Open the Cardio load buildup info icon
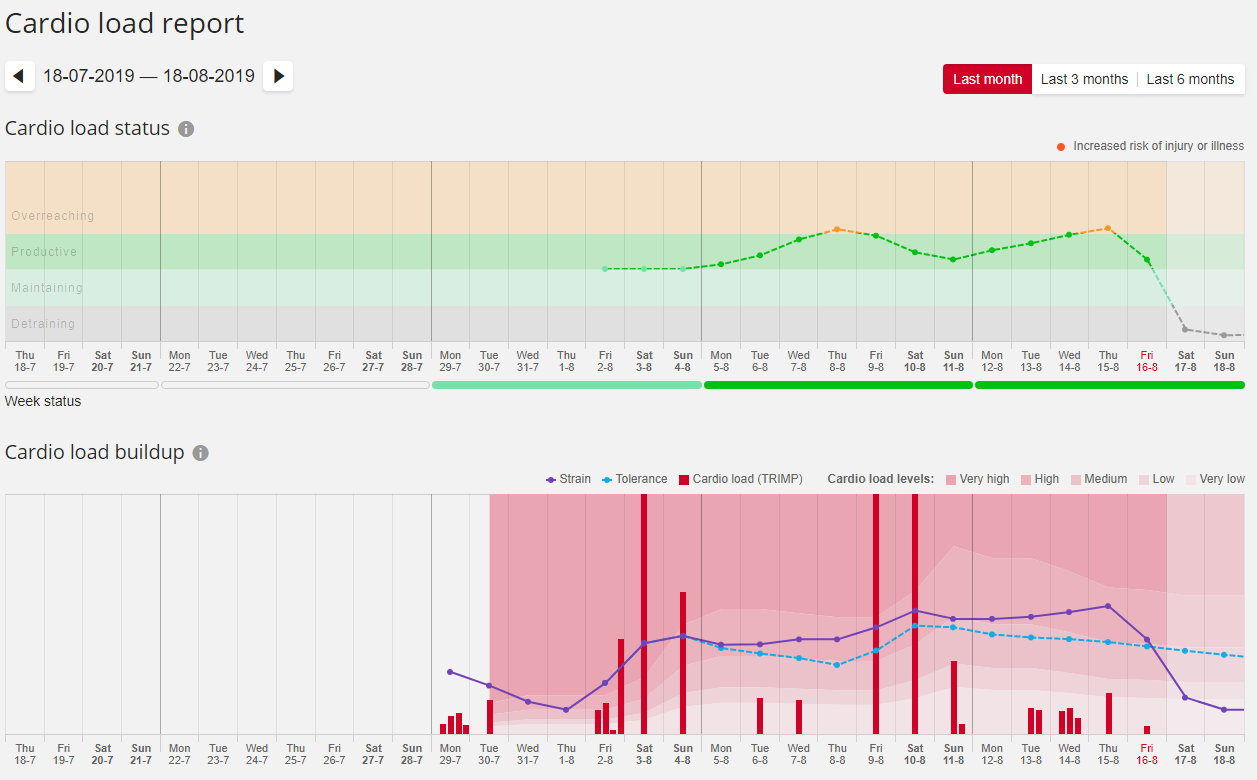 (200, 453)
